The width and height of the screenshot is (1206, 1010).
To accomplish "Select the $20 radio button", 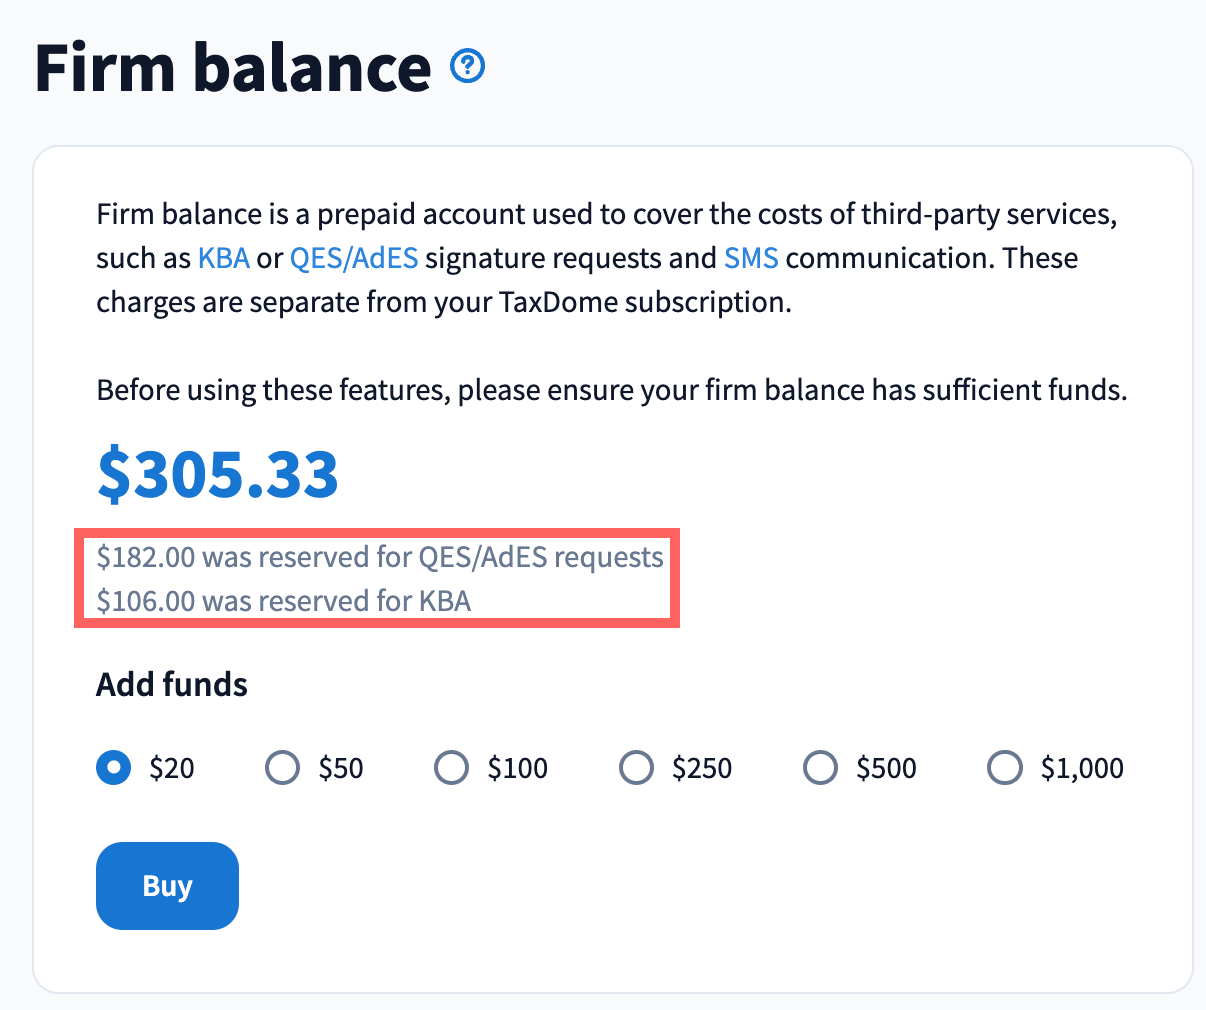I will tap(114, 768).
